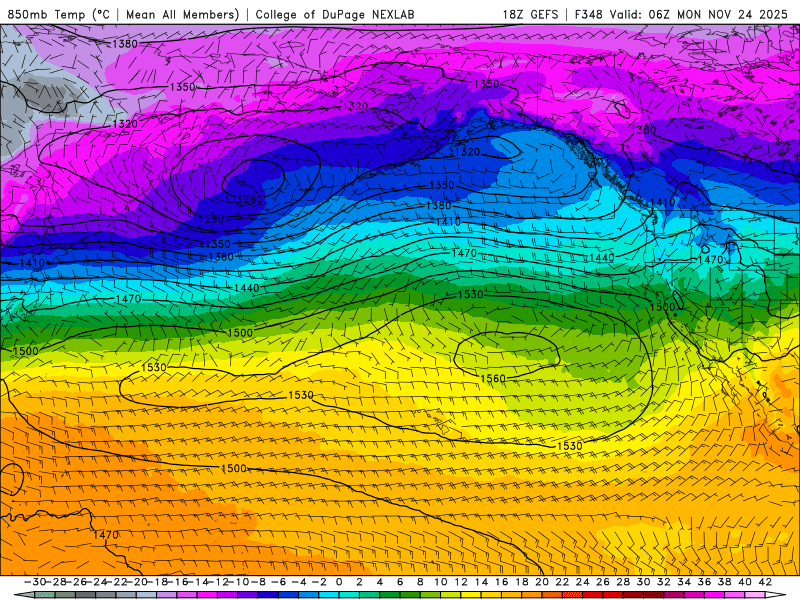Select the -8 value on the temperature scale
The image size is (800, 600).
[x=259, y=582]
